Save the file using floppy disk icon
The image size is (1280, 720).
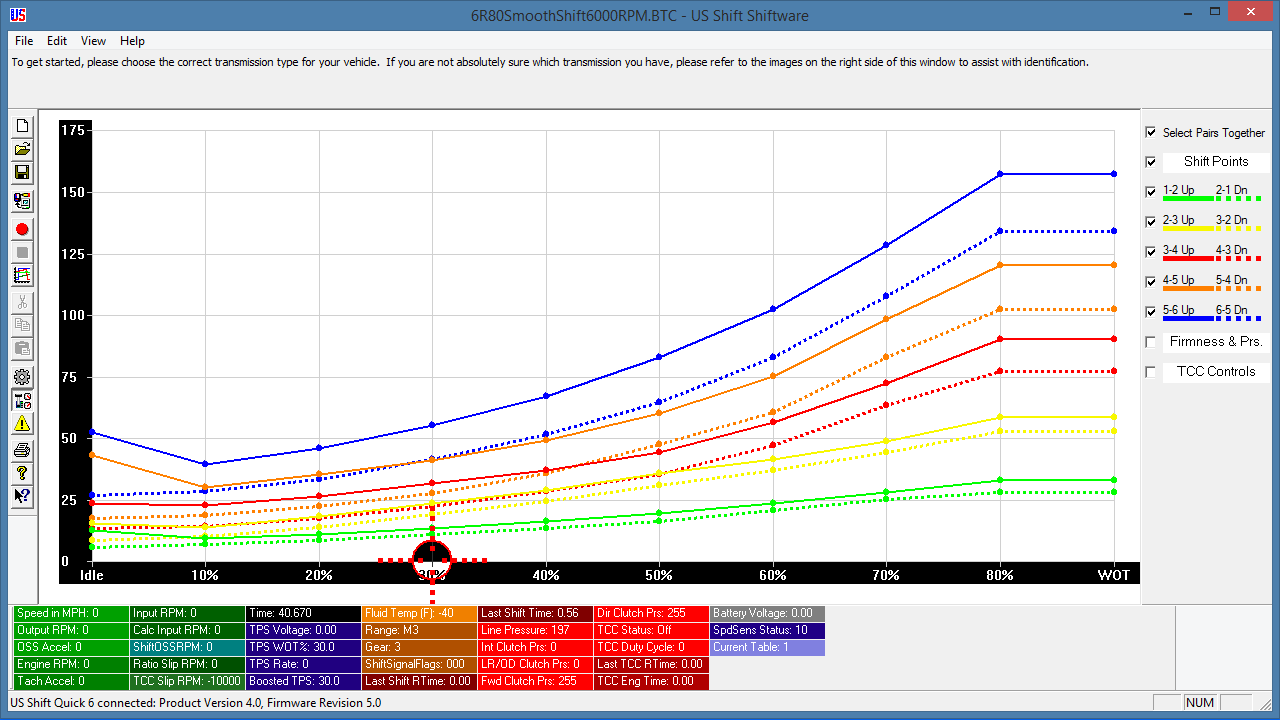22,173
